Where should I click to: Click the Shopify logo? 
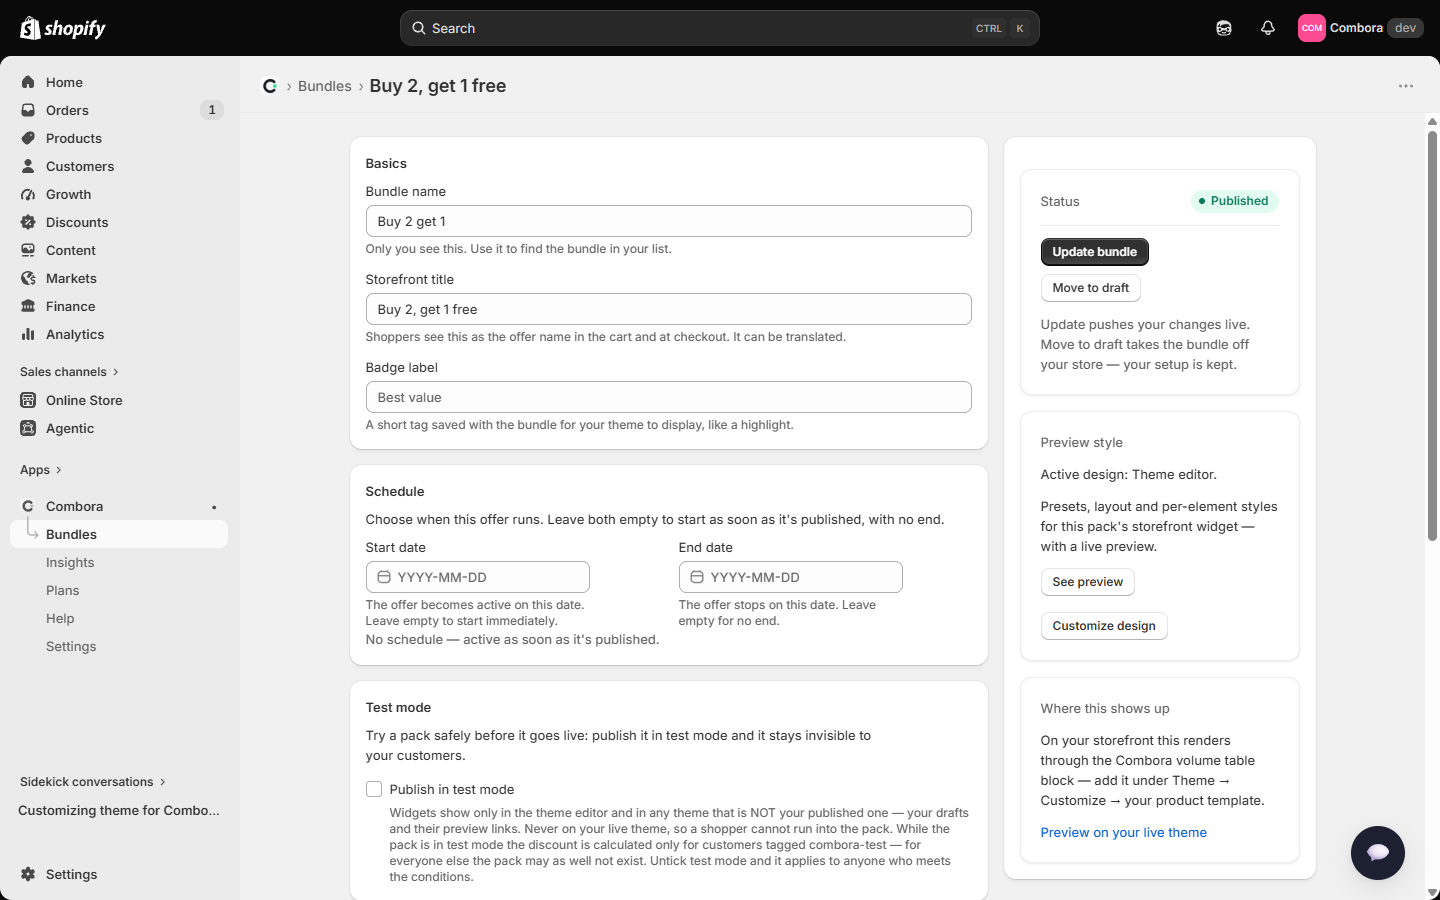pyautogui.click(x=63, y=28)
